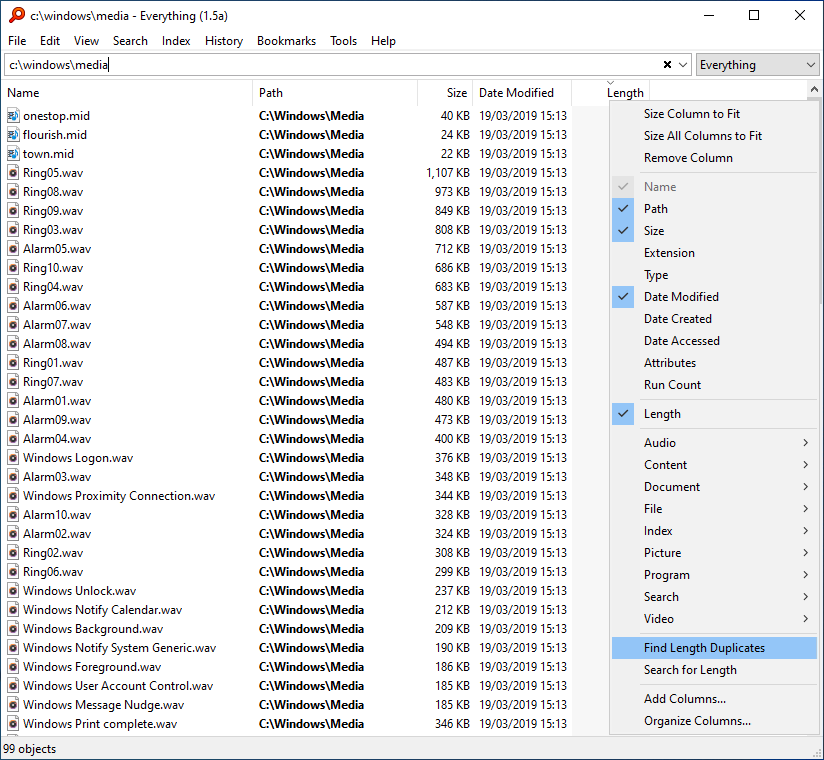Screen dimensions: 824x760
Task: Expand the Content submenu
Action: 714,465
